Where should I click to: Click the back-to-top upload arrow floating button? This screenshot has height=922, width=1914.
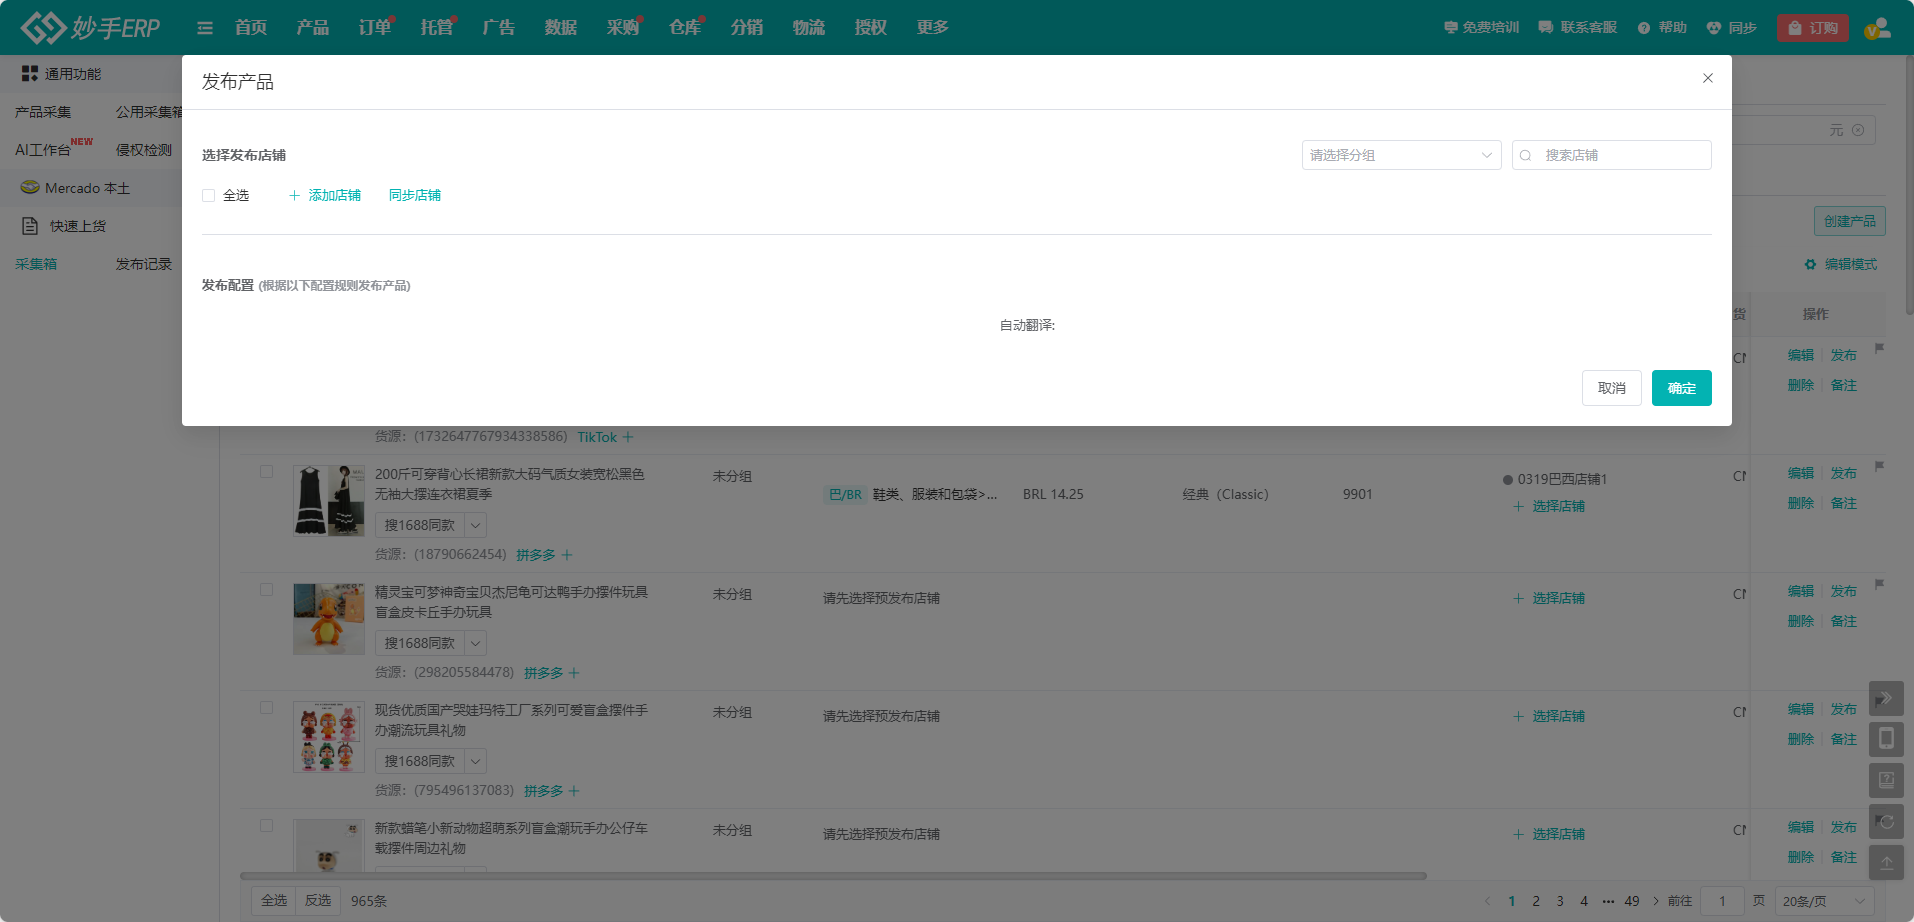pyautogui.click(x=1886, y=862)
